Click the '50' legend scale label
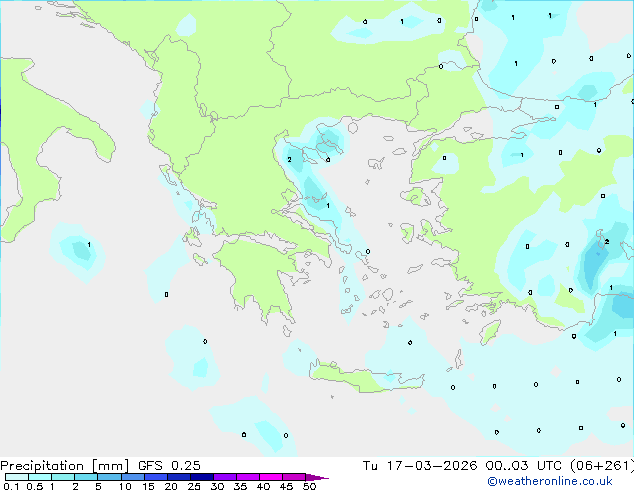634x490 pixels. click(x=309, y=486)
